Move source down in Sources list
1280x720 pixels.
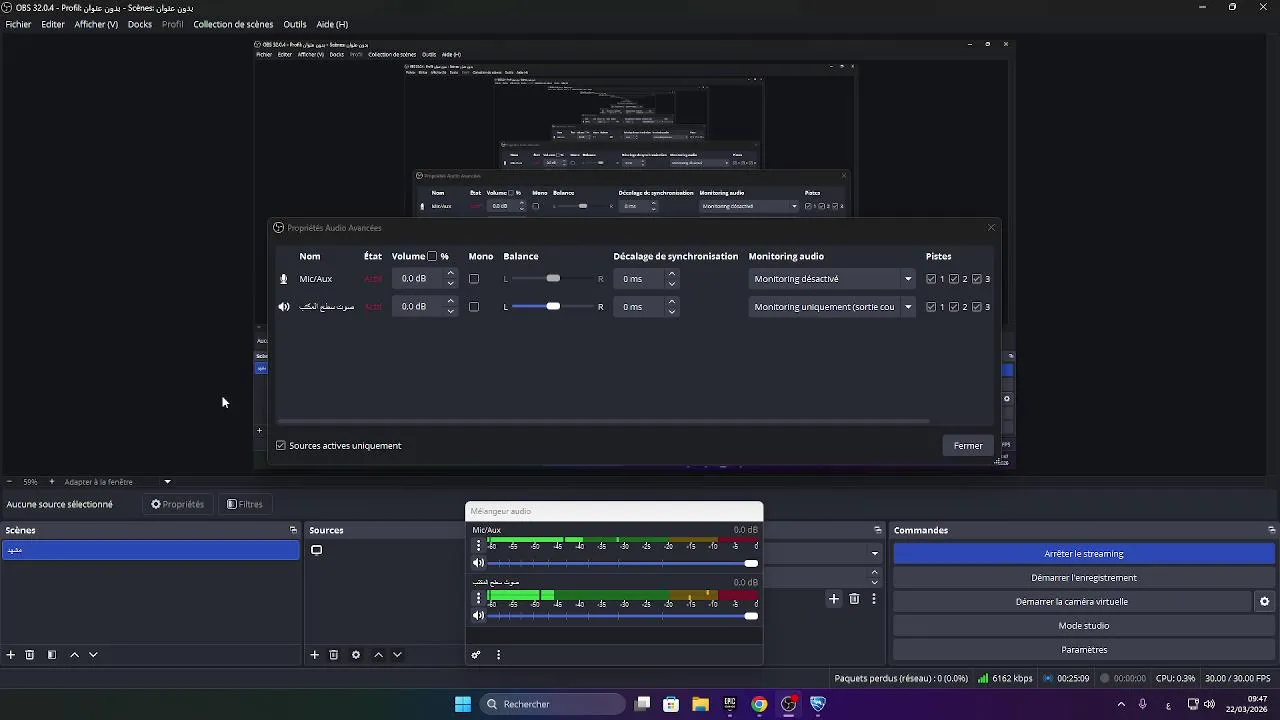click(x=397, y=655)
